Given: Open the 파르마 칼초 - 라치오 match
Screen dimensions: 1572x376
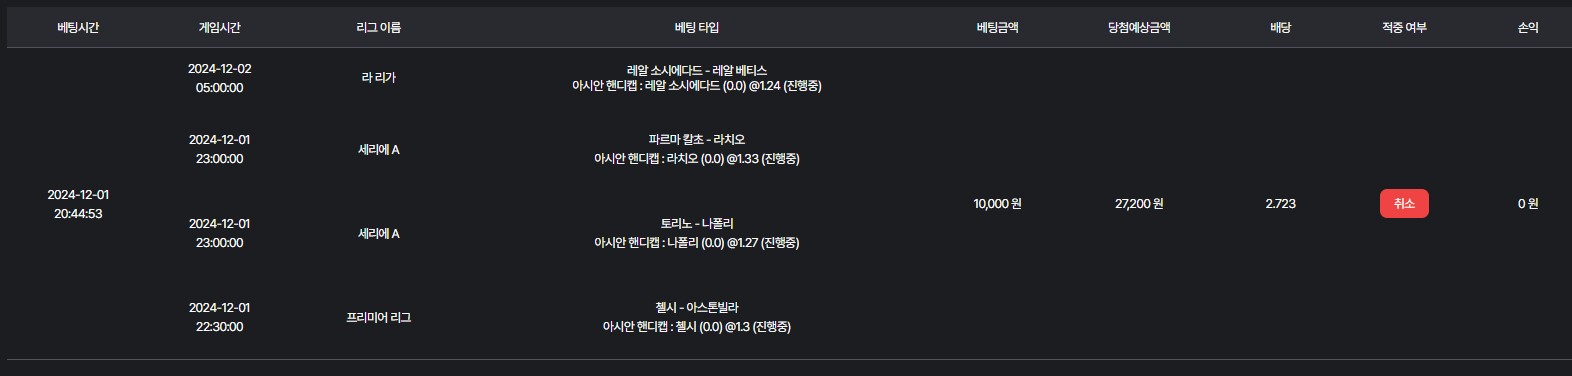Looking at the screenshot, I should [697, 140].
